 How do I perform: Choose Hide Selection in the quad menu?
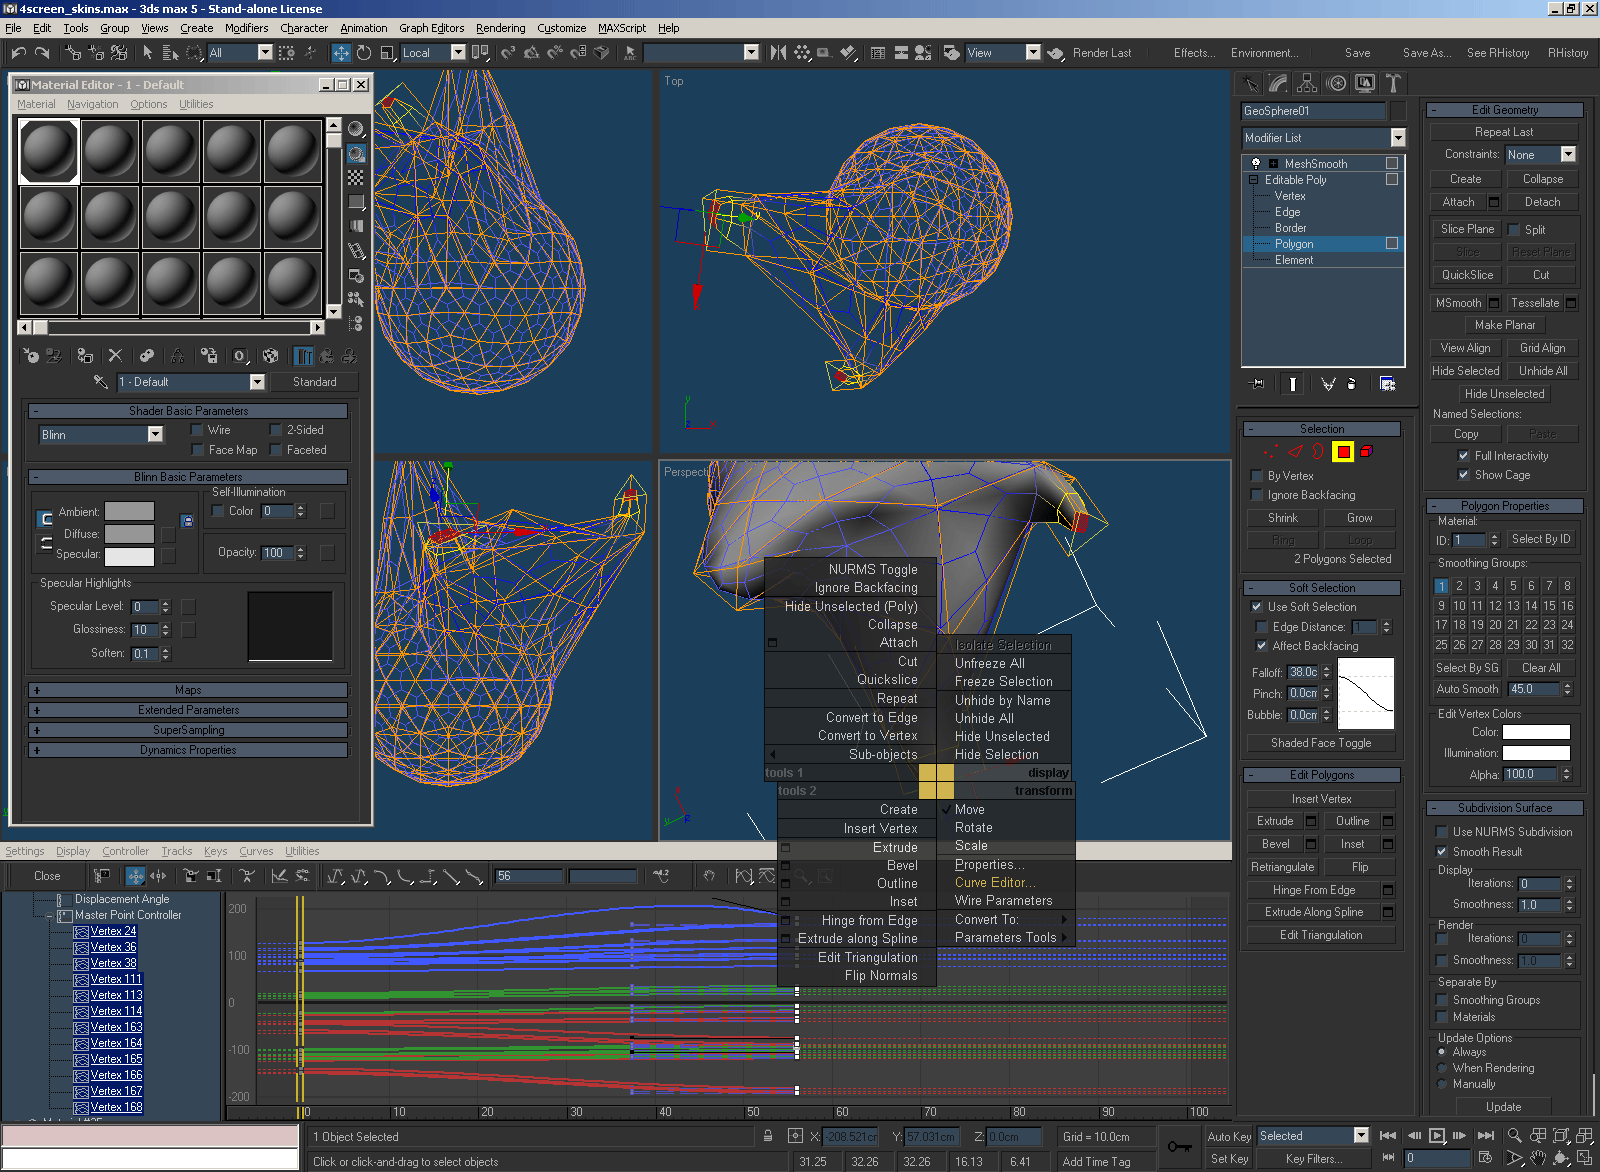point(996,755)
